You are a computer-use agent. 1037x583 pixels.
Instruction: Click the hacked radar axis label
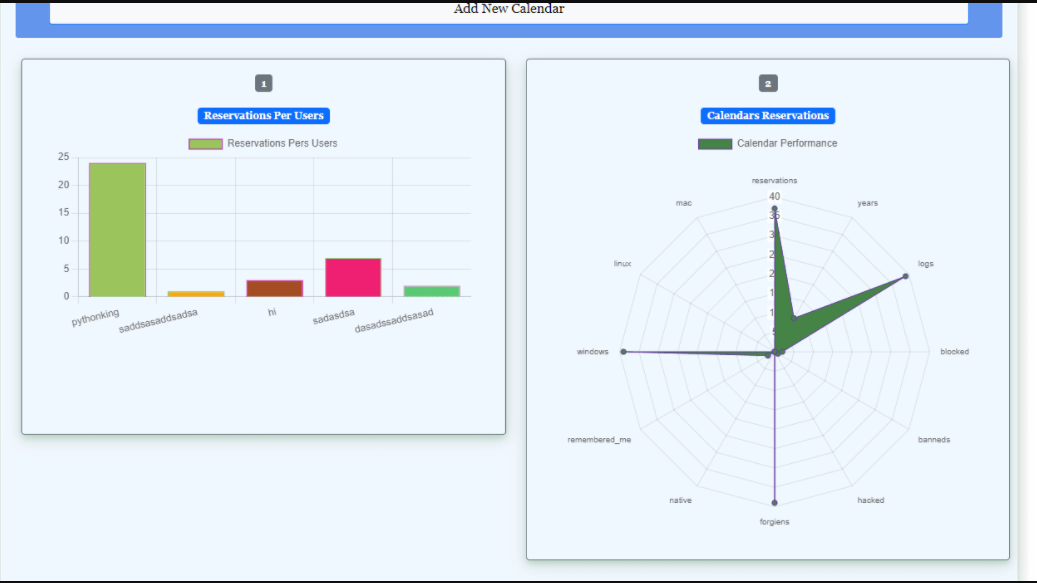click(x=870, y=500)
